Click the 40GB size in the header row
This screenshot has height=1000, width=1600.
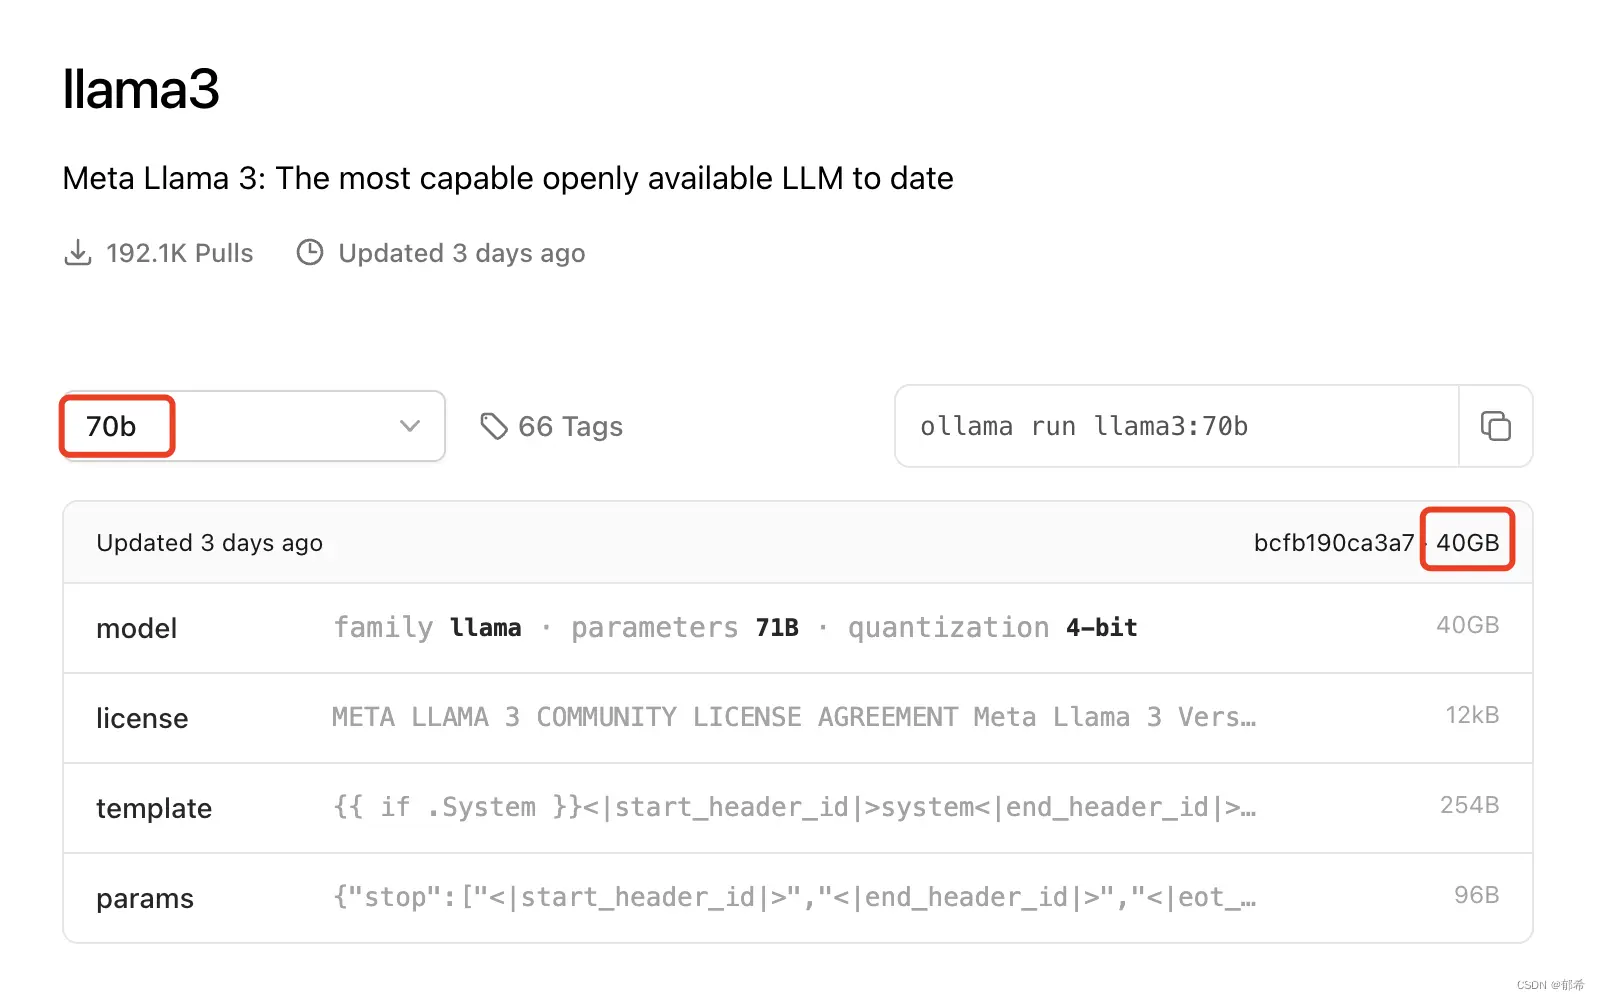tap(1468, 543)
